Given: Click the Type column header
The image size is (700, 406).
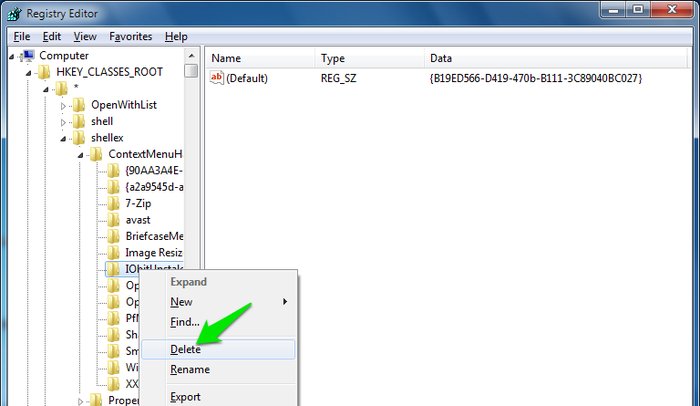Looking at the screenshot, I should 370,59.
